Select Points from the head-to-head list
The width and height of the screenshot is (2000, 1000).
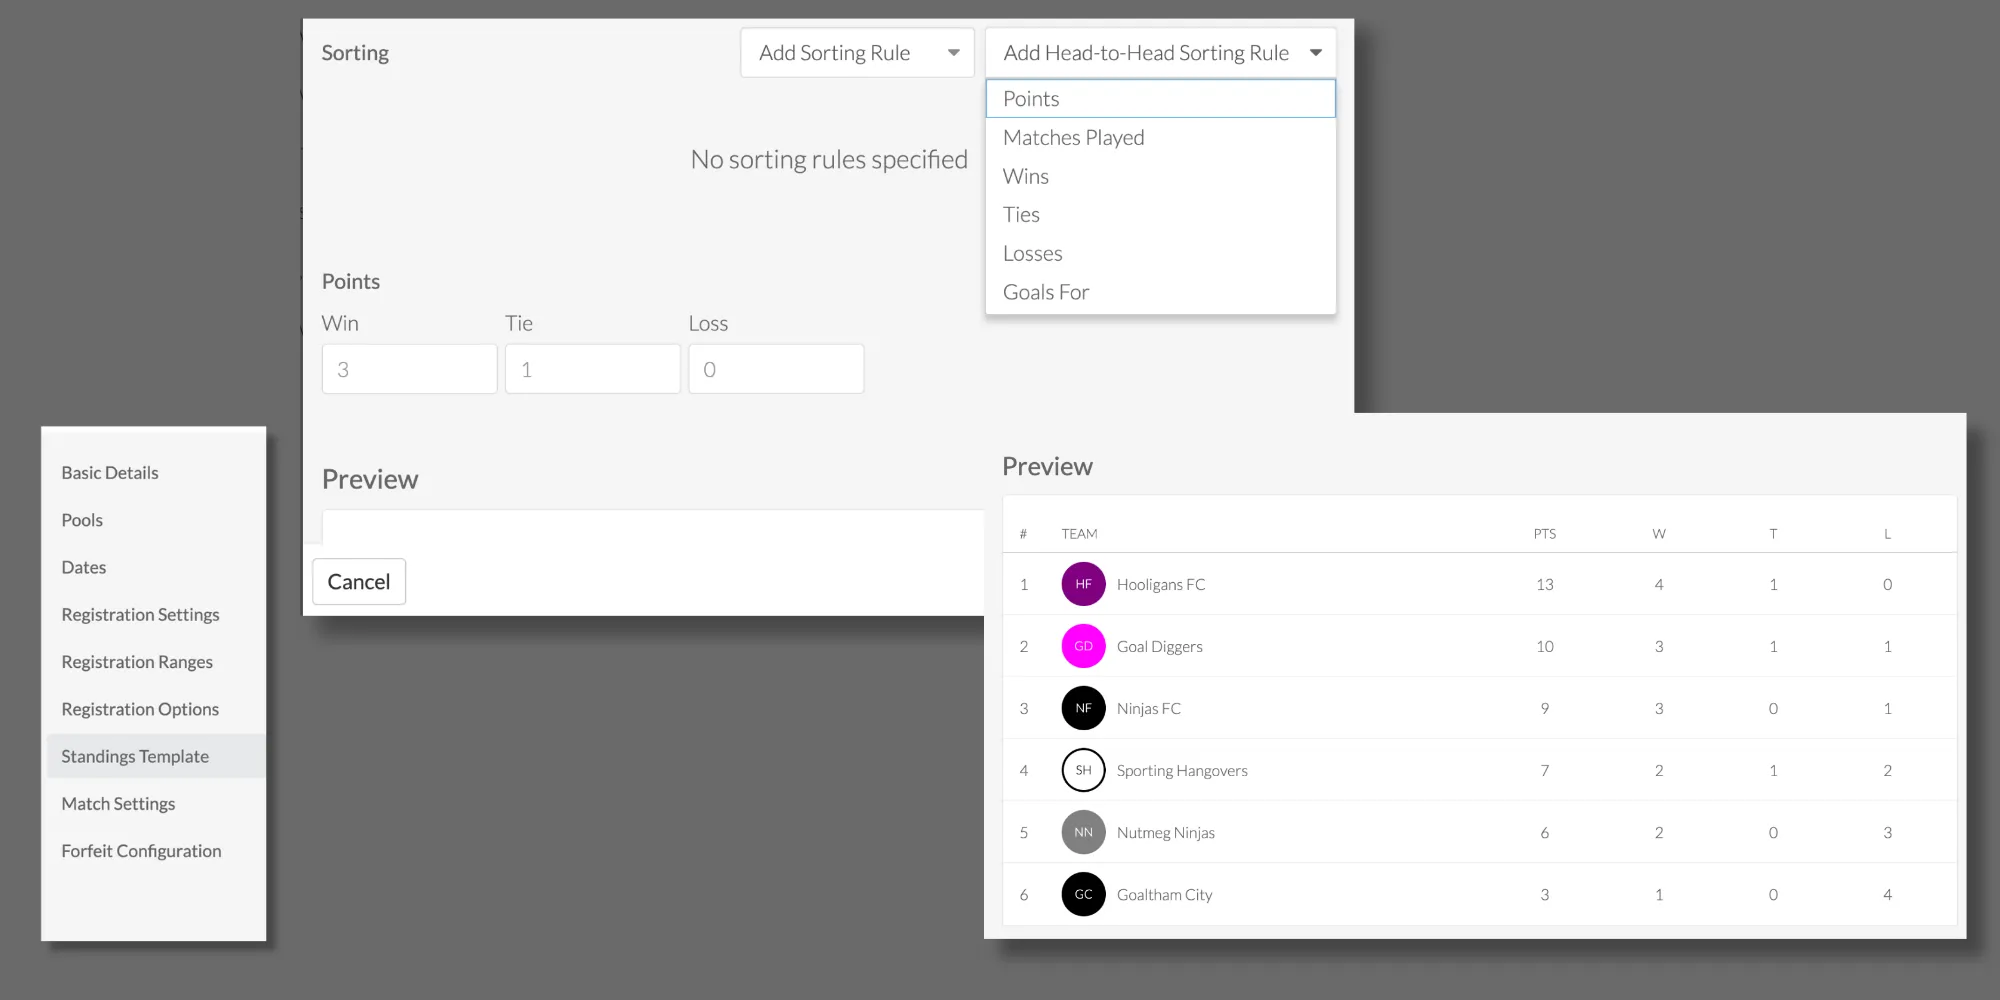tap(1160, 99)
